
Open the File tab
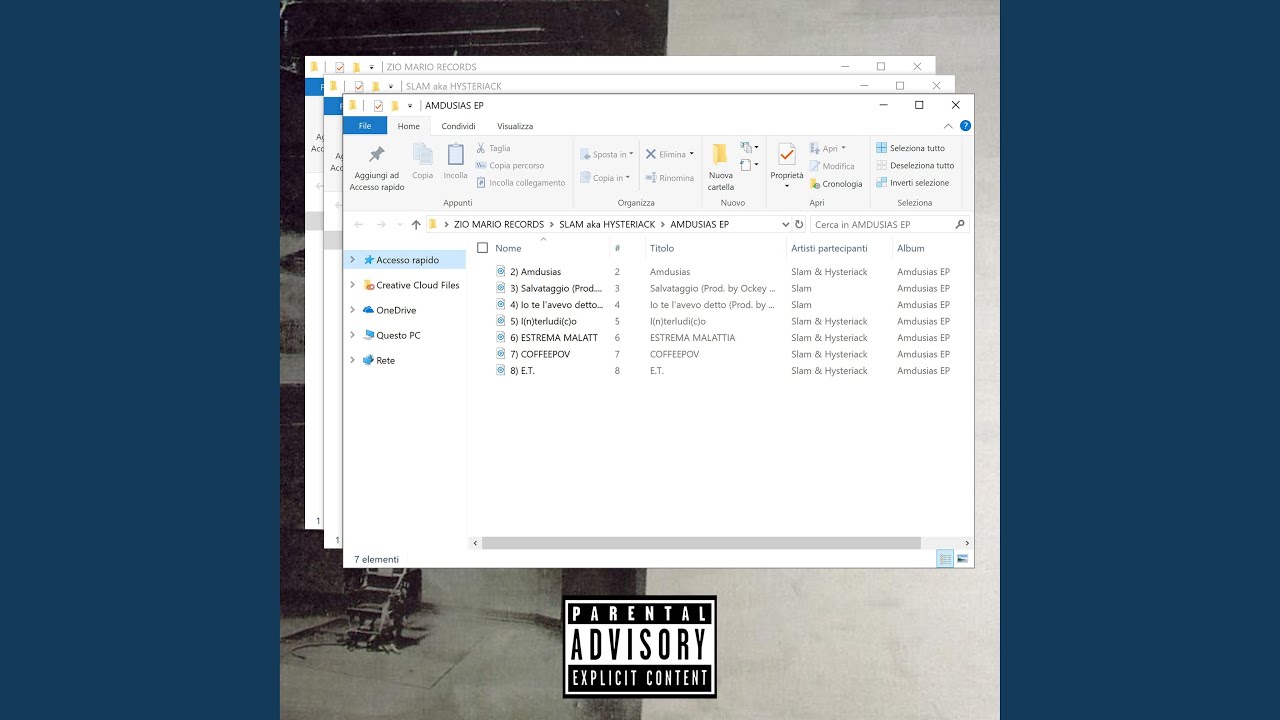tap(365, 126)
